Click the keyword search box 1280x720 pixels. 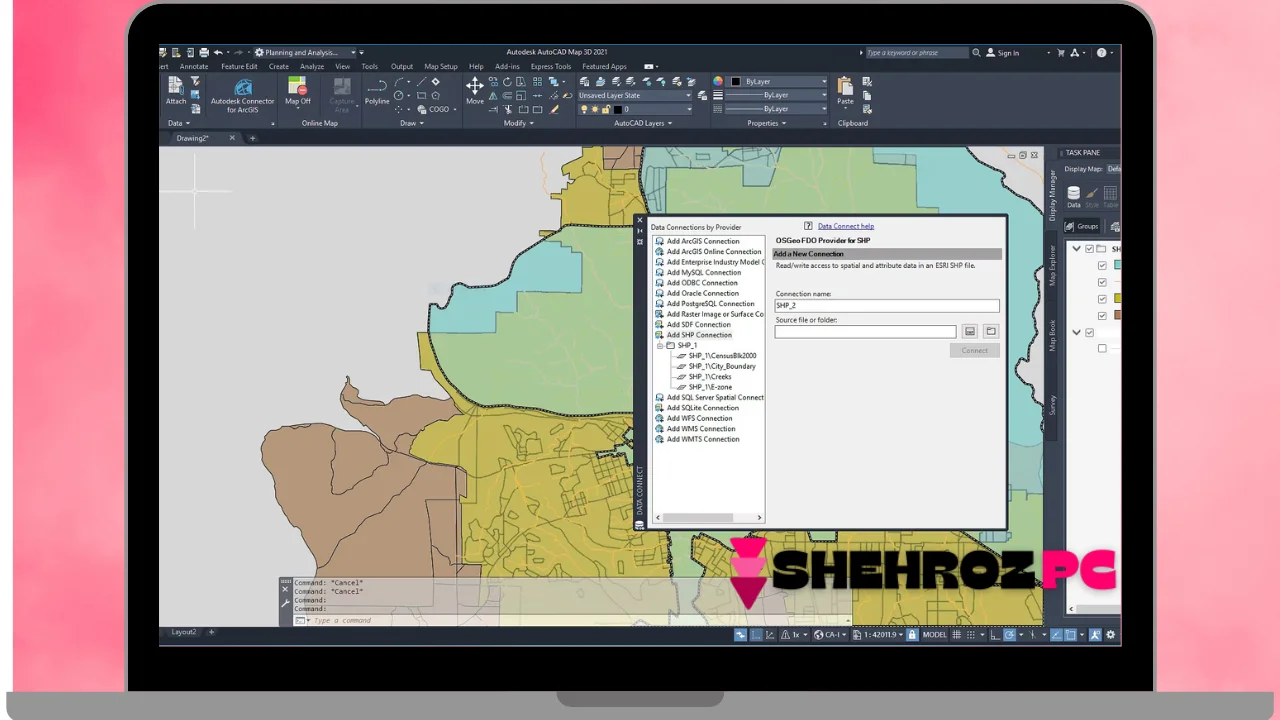pos(916,52)
